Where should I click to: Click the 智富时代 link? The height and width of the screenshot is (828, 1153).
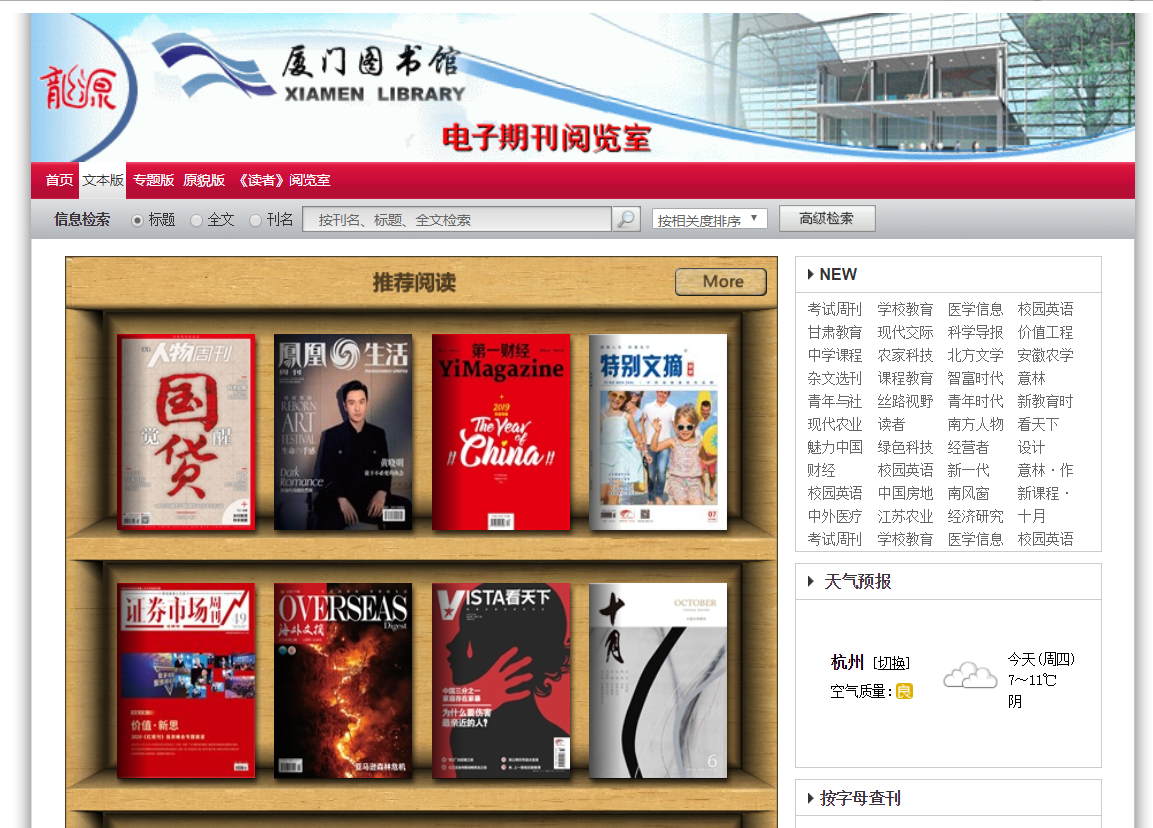[975, 379]
